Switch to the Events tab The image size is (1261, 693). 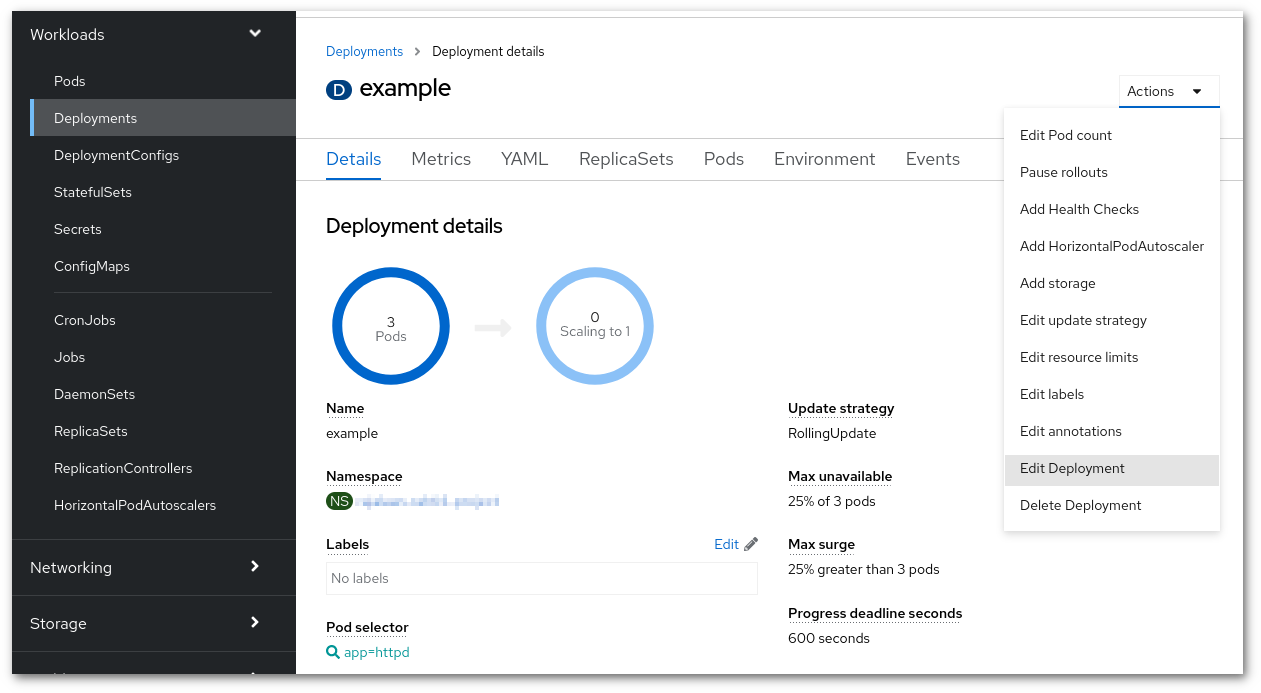pos(933,159)
